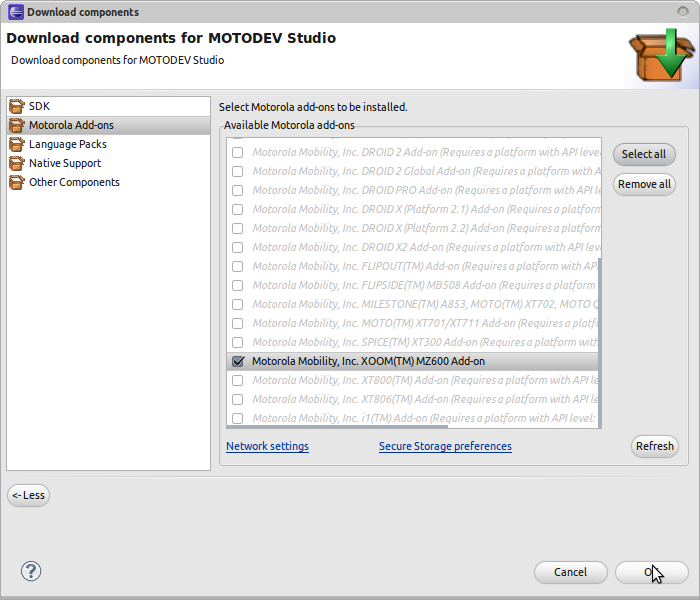The image size is (700, 600).
Task: Check the SPICE(TM) XT300 Add-on checkbox
Action: coord(238,342)
